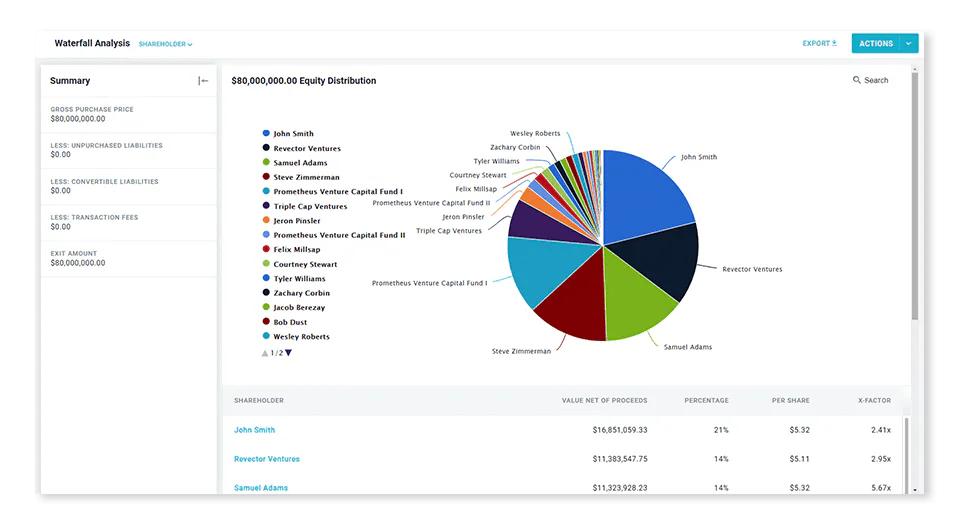Toggle Steve Zimmerman legend entry

pyautogui.click(x=301, y=177)
